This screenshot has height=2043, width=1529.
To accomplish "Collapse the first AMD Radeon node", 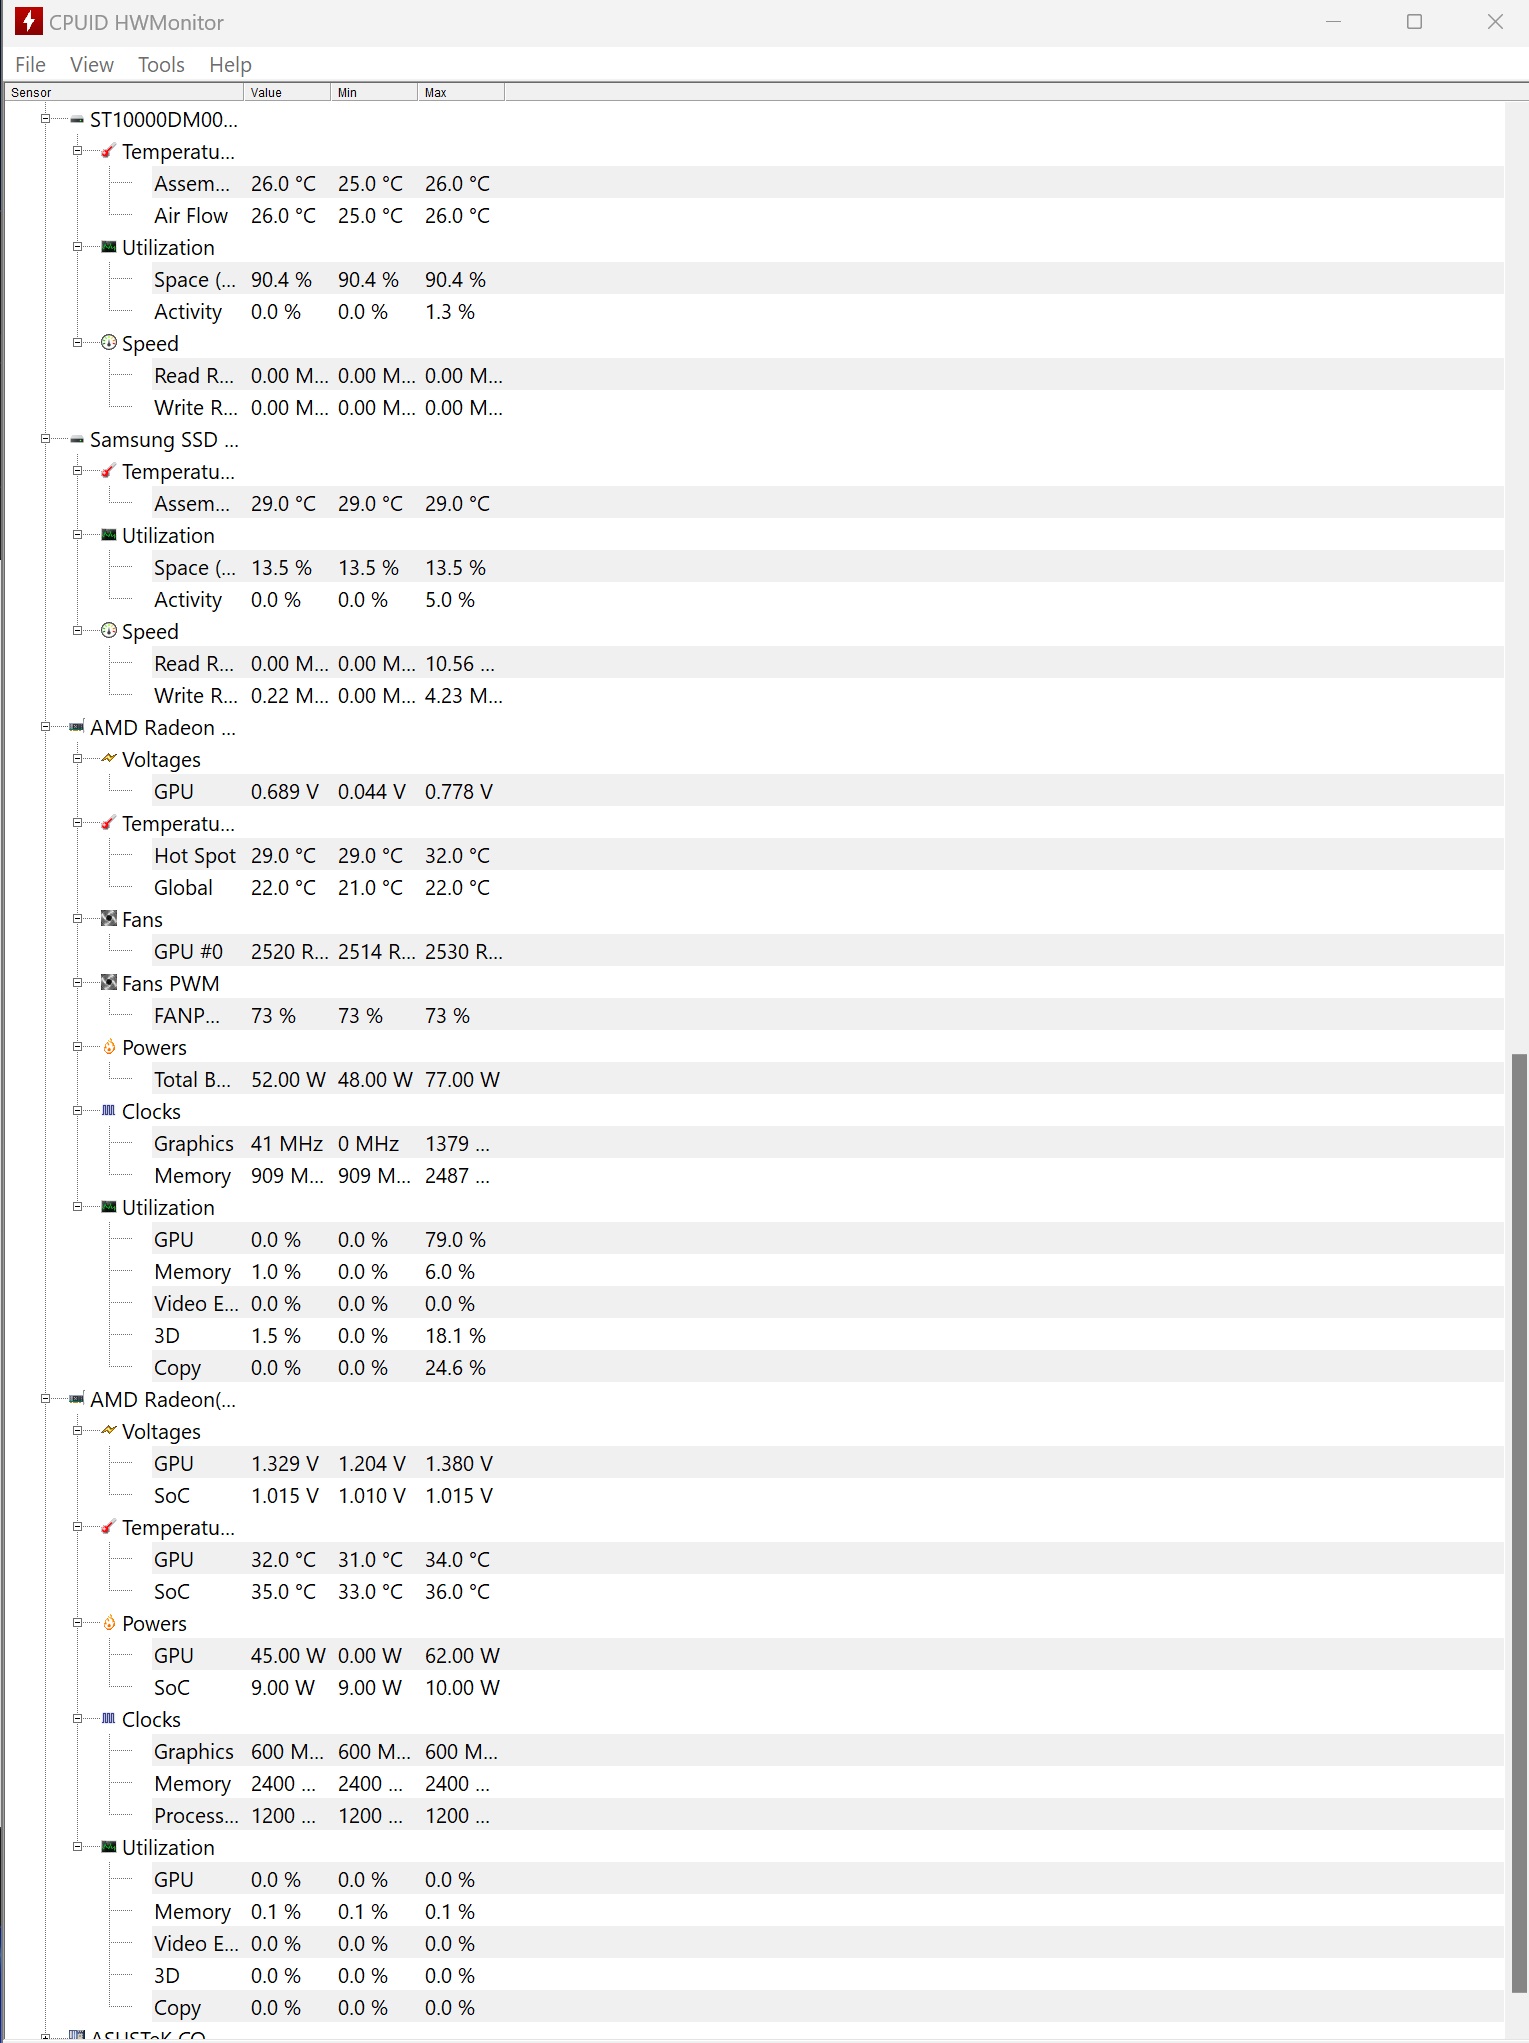I will tap(45, 727).
